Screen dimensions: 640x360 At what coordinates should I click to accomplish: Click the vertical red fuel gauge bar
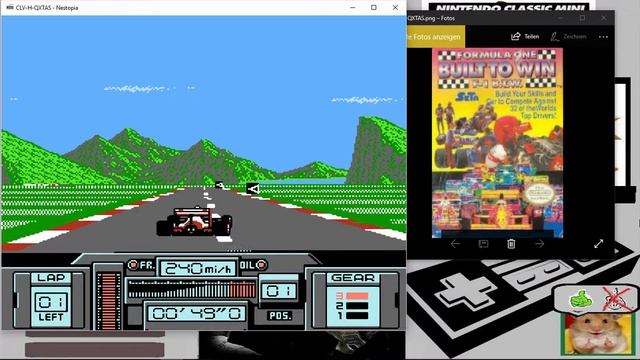[109, 300]
